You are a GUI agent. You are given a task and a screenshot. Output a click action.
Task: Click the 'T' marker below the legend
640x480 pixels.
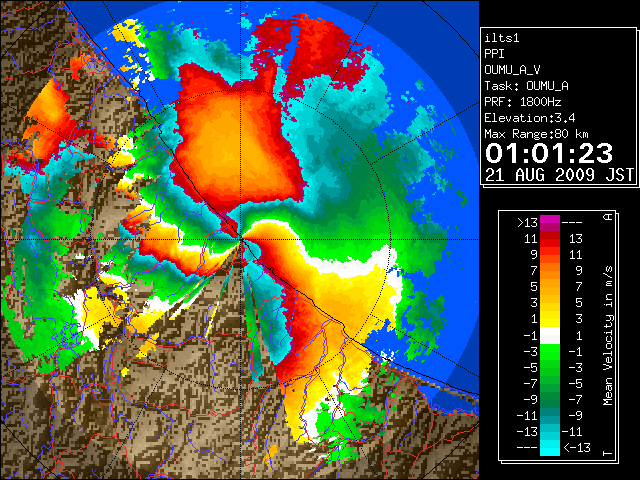point(608,453)
